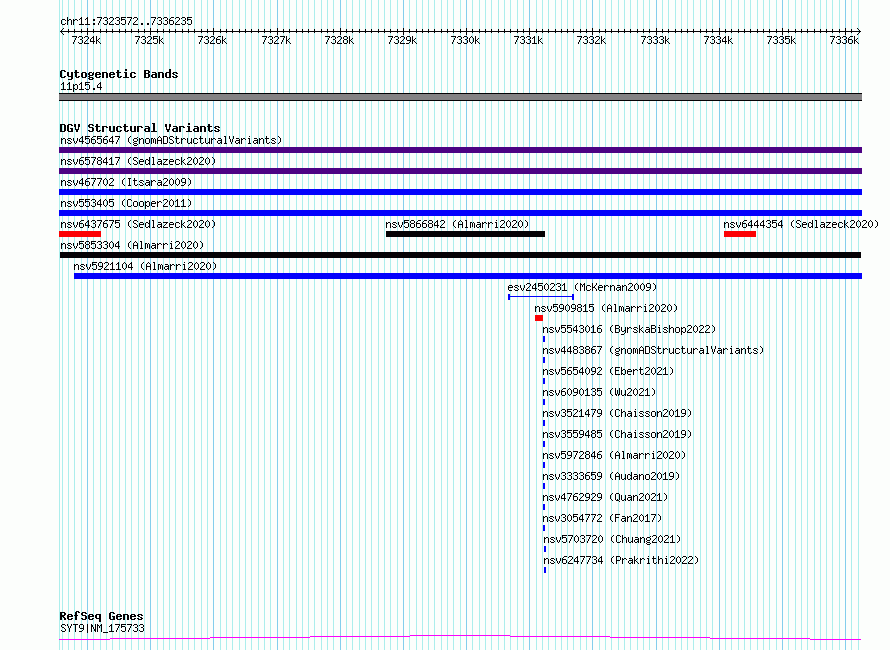This screenshot has height=650, width=890.
Task: Select nsv5921104 (Almarri2020) label
Action: click(145, 266)
